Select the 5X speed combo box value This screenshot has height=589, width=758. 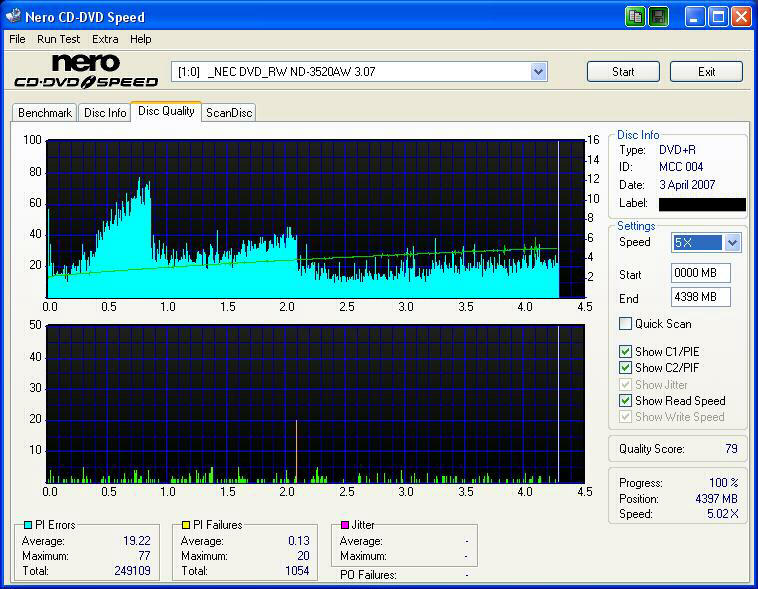pyautogui.click(x=698, y=242)
